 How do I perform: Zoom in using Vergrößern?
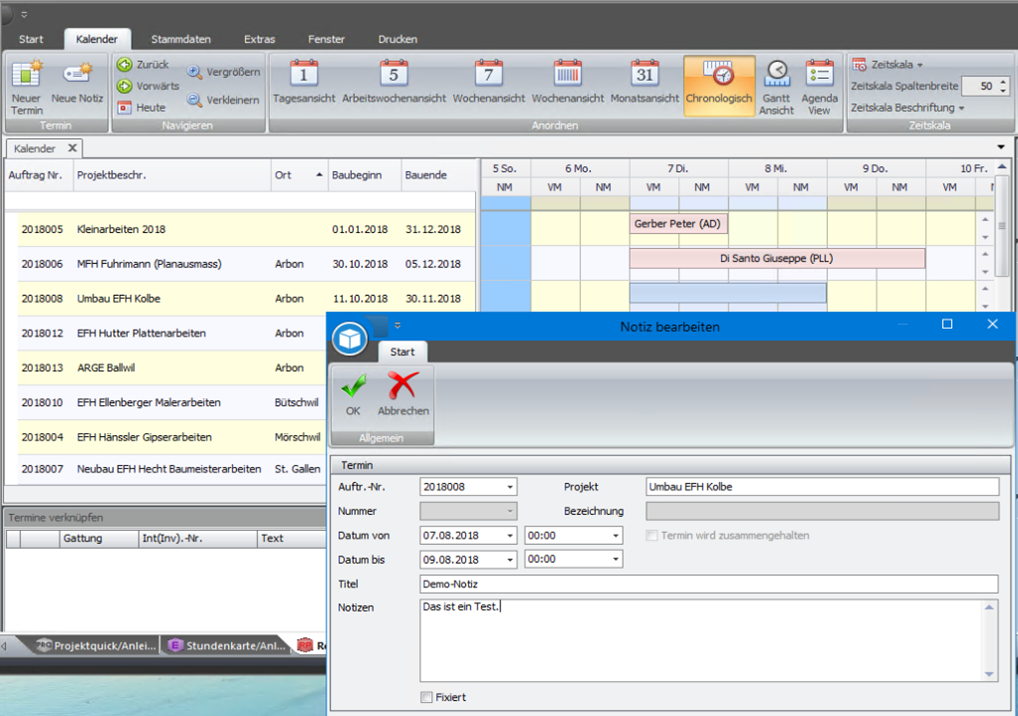tap(224, 72)
